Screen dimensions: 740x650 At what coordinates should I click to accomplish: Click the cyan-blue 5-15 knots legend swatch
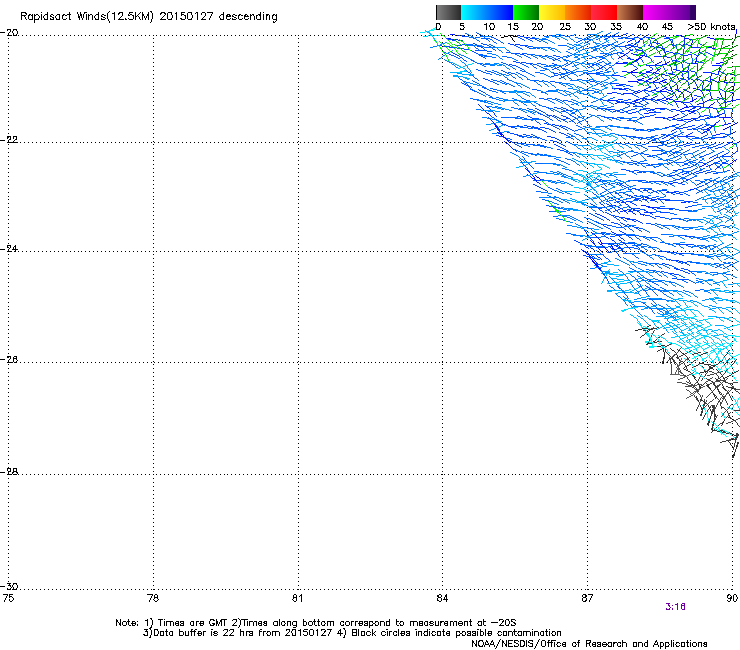click(x=487, y=12)
